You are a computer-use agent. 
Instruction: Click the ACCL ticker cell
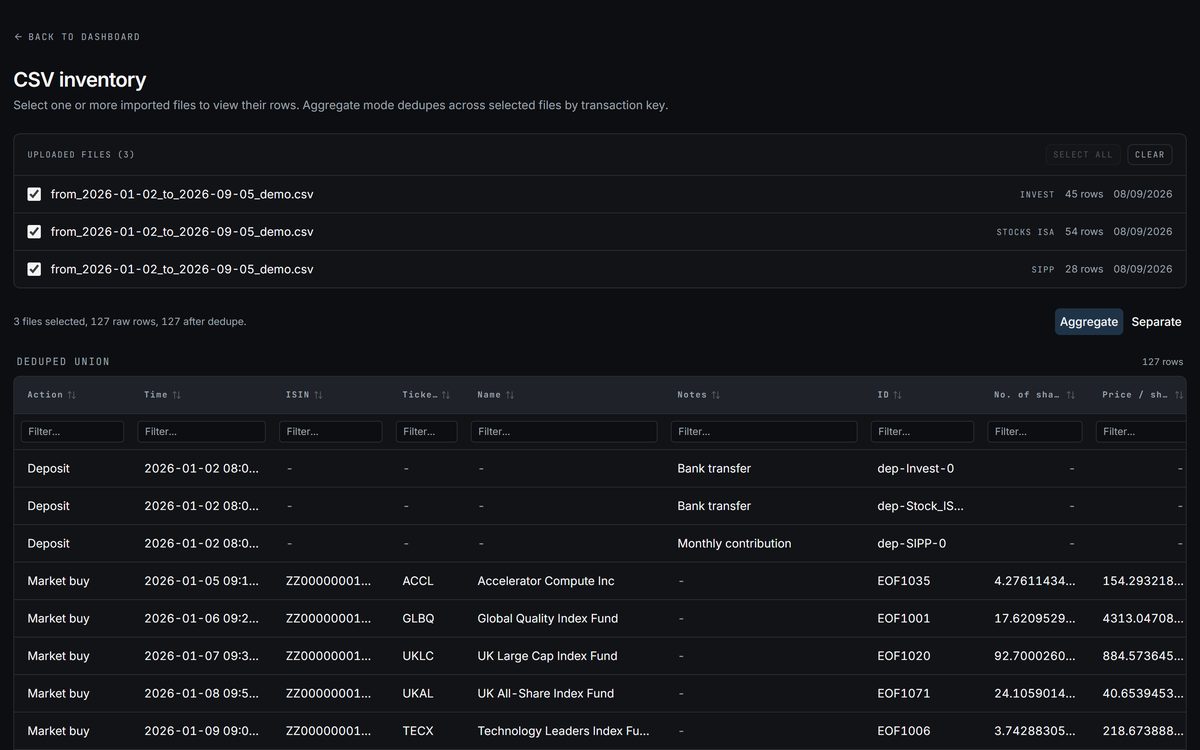pyautogui.click(x=418, y=581)
